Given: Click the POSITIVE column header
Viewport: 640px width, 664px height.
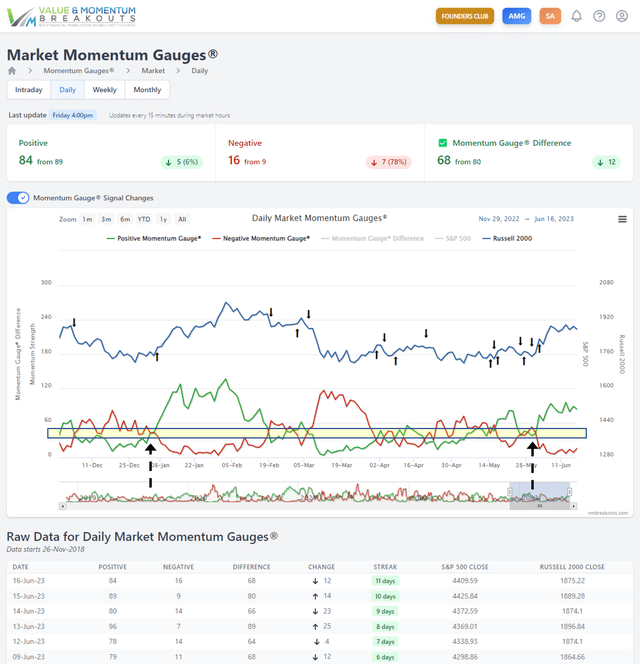Looking at the screenshot, I should [112, 567].
